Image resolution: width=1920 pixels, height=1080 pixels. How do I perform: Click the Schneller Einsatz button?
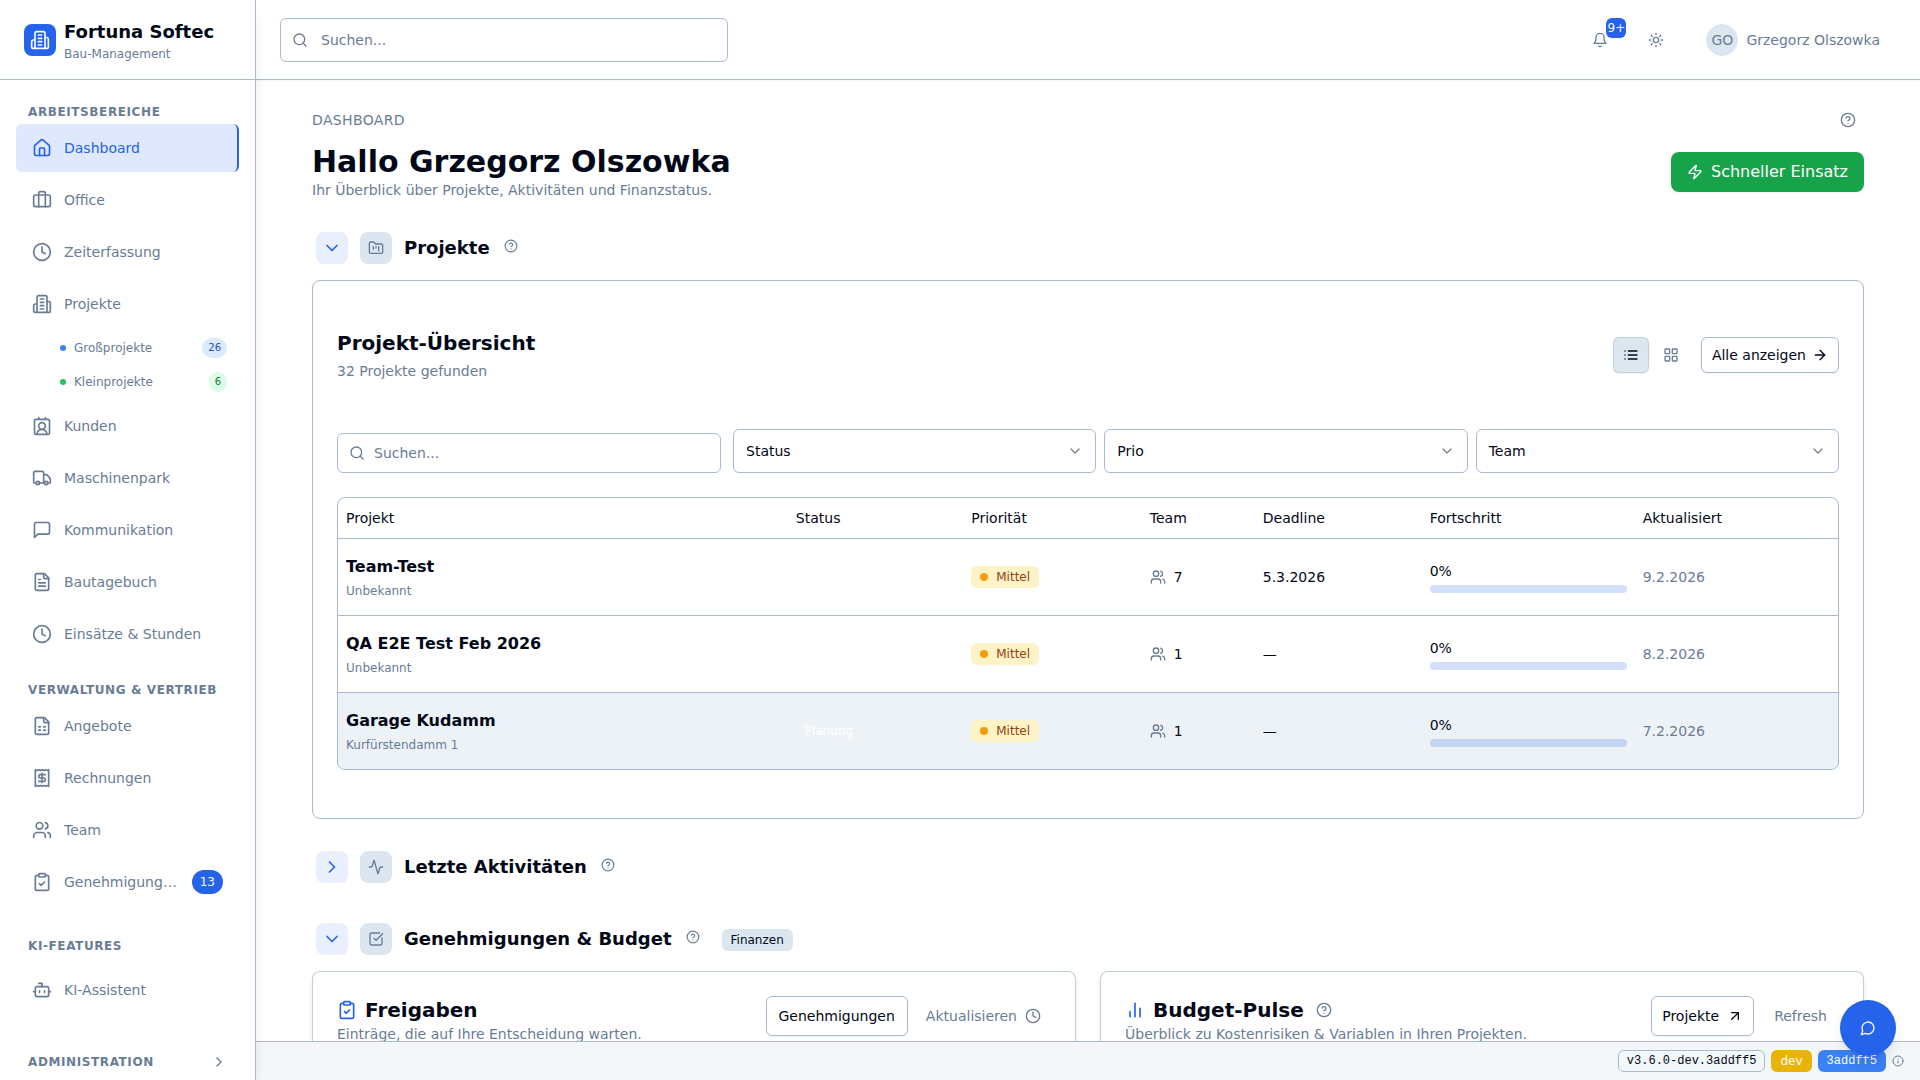1767,172
